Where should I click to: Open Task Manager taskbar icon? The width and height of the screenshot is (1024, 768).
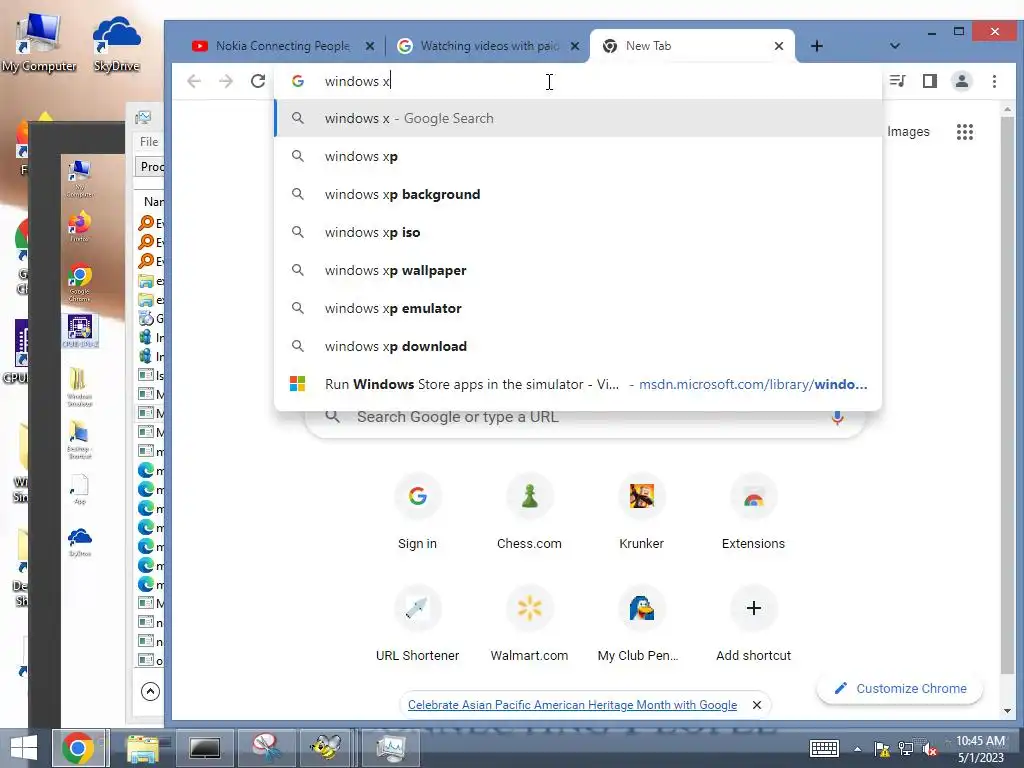pos(391,748)
